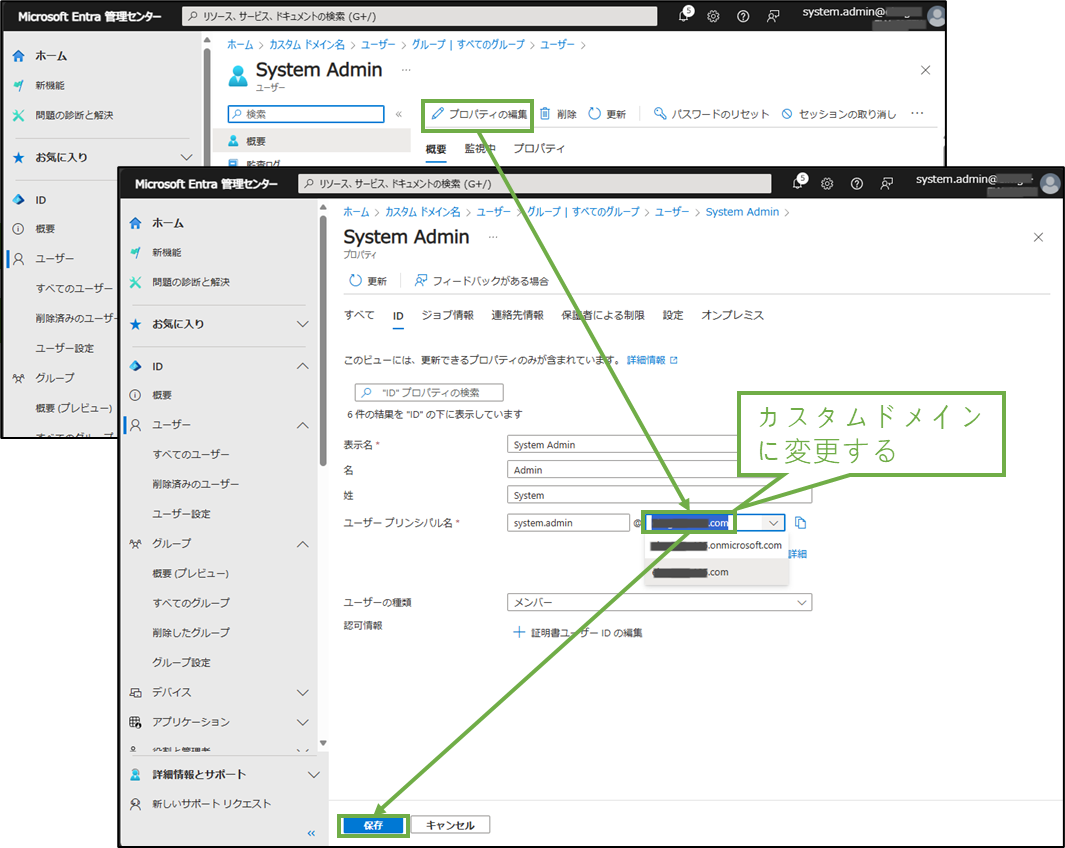Close the front window properties pane
This screenshot has width=1065, height=848.
(x=1038, y=237)
